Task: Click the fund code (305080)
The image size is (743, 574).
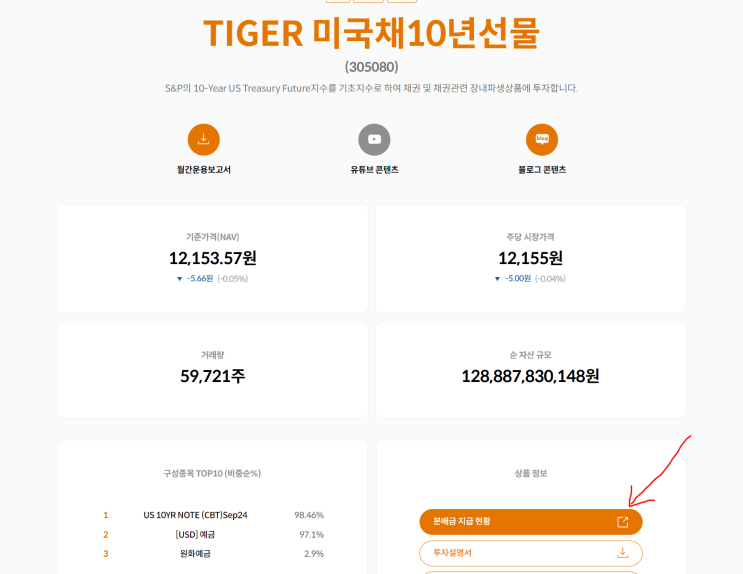Action: coord(371,67)
